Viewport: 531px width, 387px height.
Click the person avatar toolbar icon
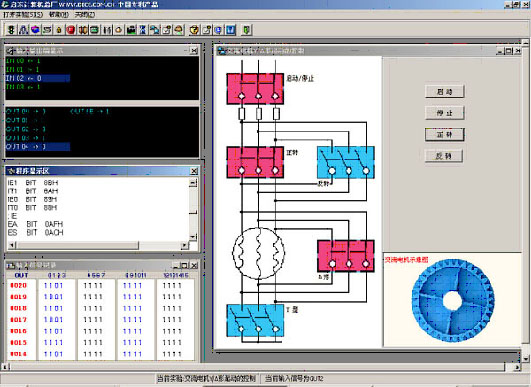178,30
